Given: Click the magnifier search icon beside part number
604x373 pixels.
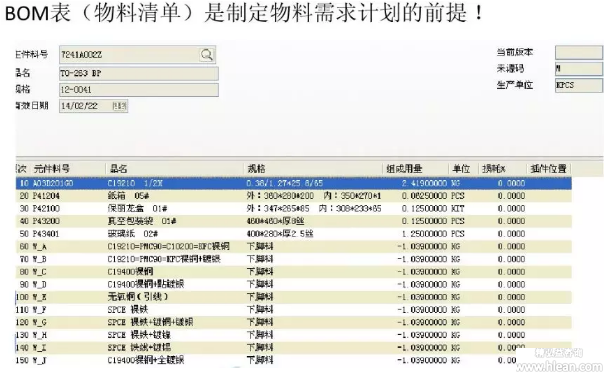Looking at the screenshot, I should tap(206, 55).
